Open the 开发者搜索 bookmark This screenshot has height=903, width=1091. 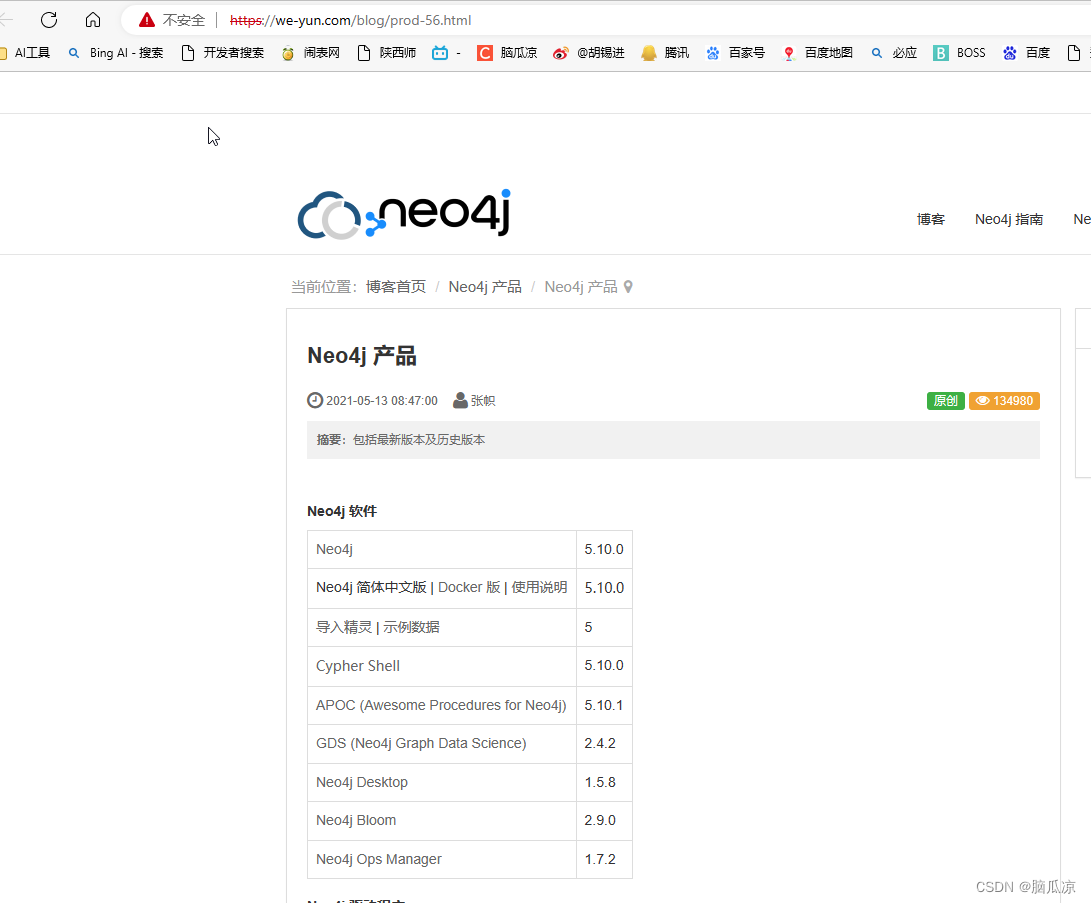[223, 53]
